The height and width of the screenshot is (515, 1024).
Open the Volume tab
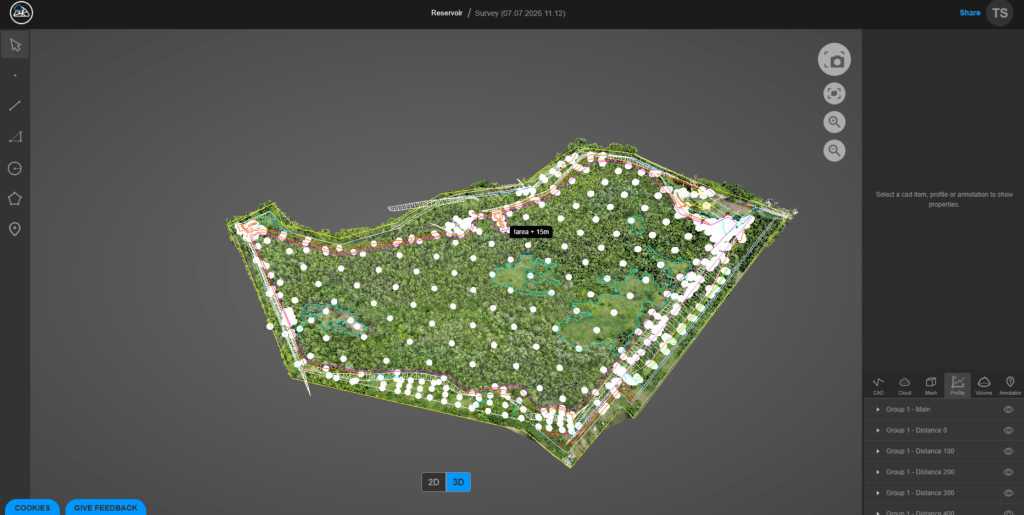(984, 386)
